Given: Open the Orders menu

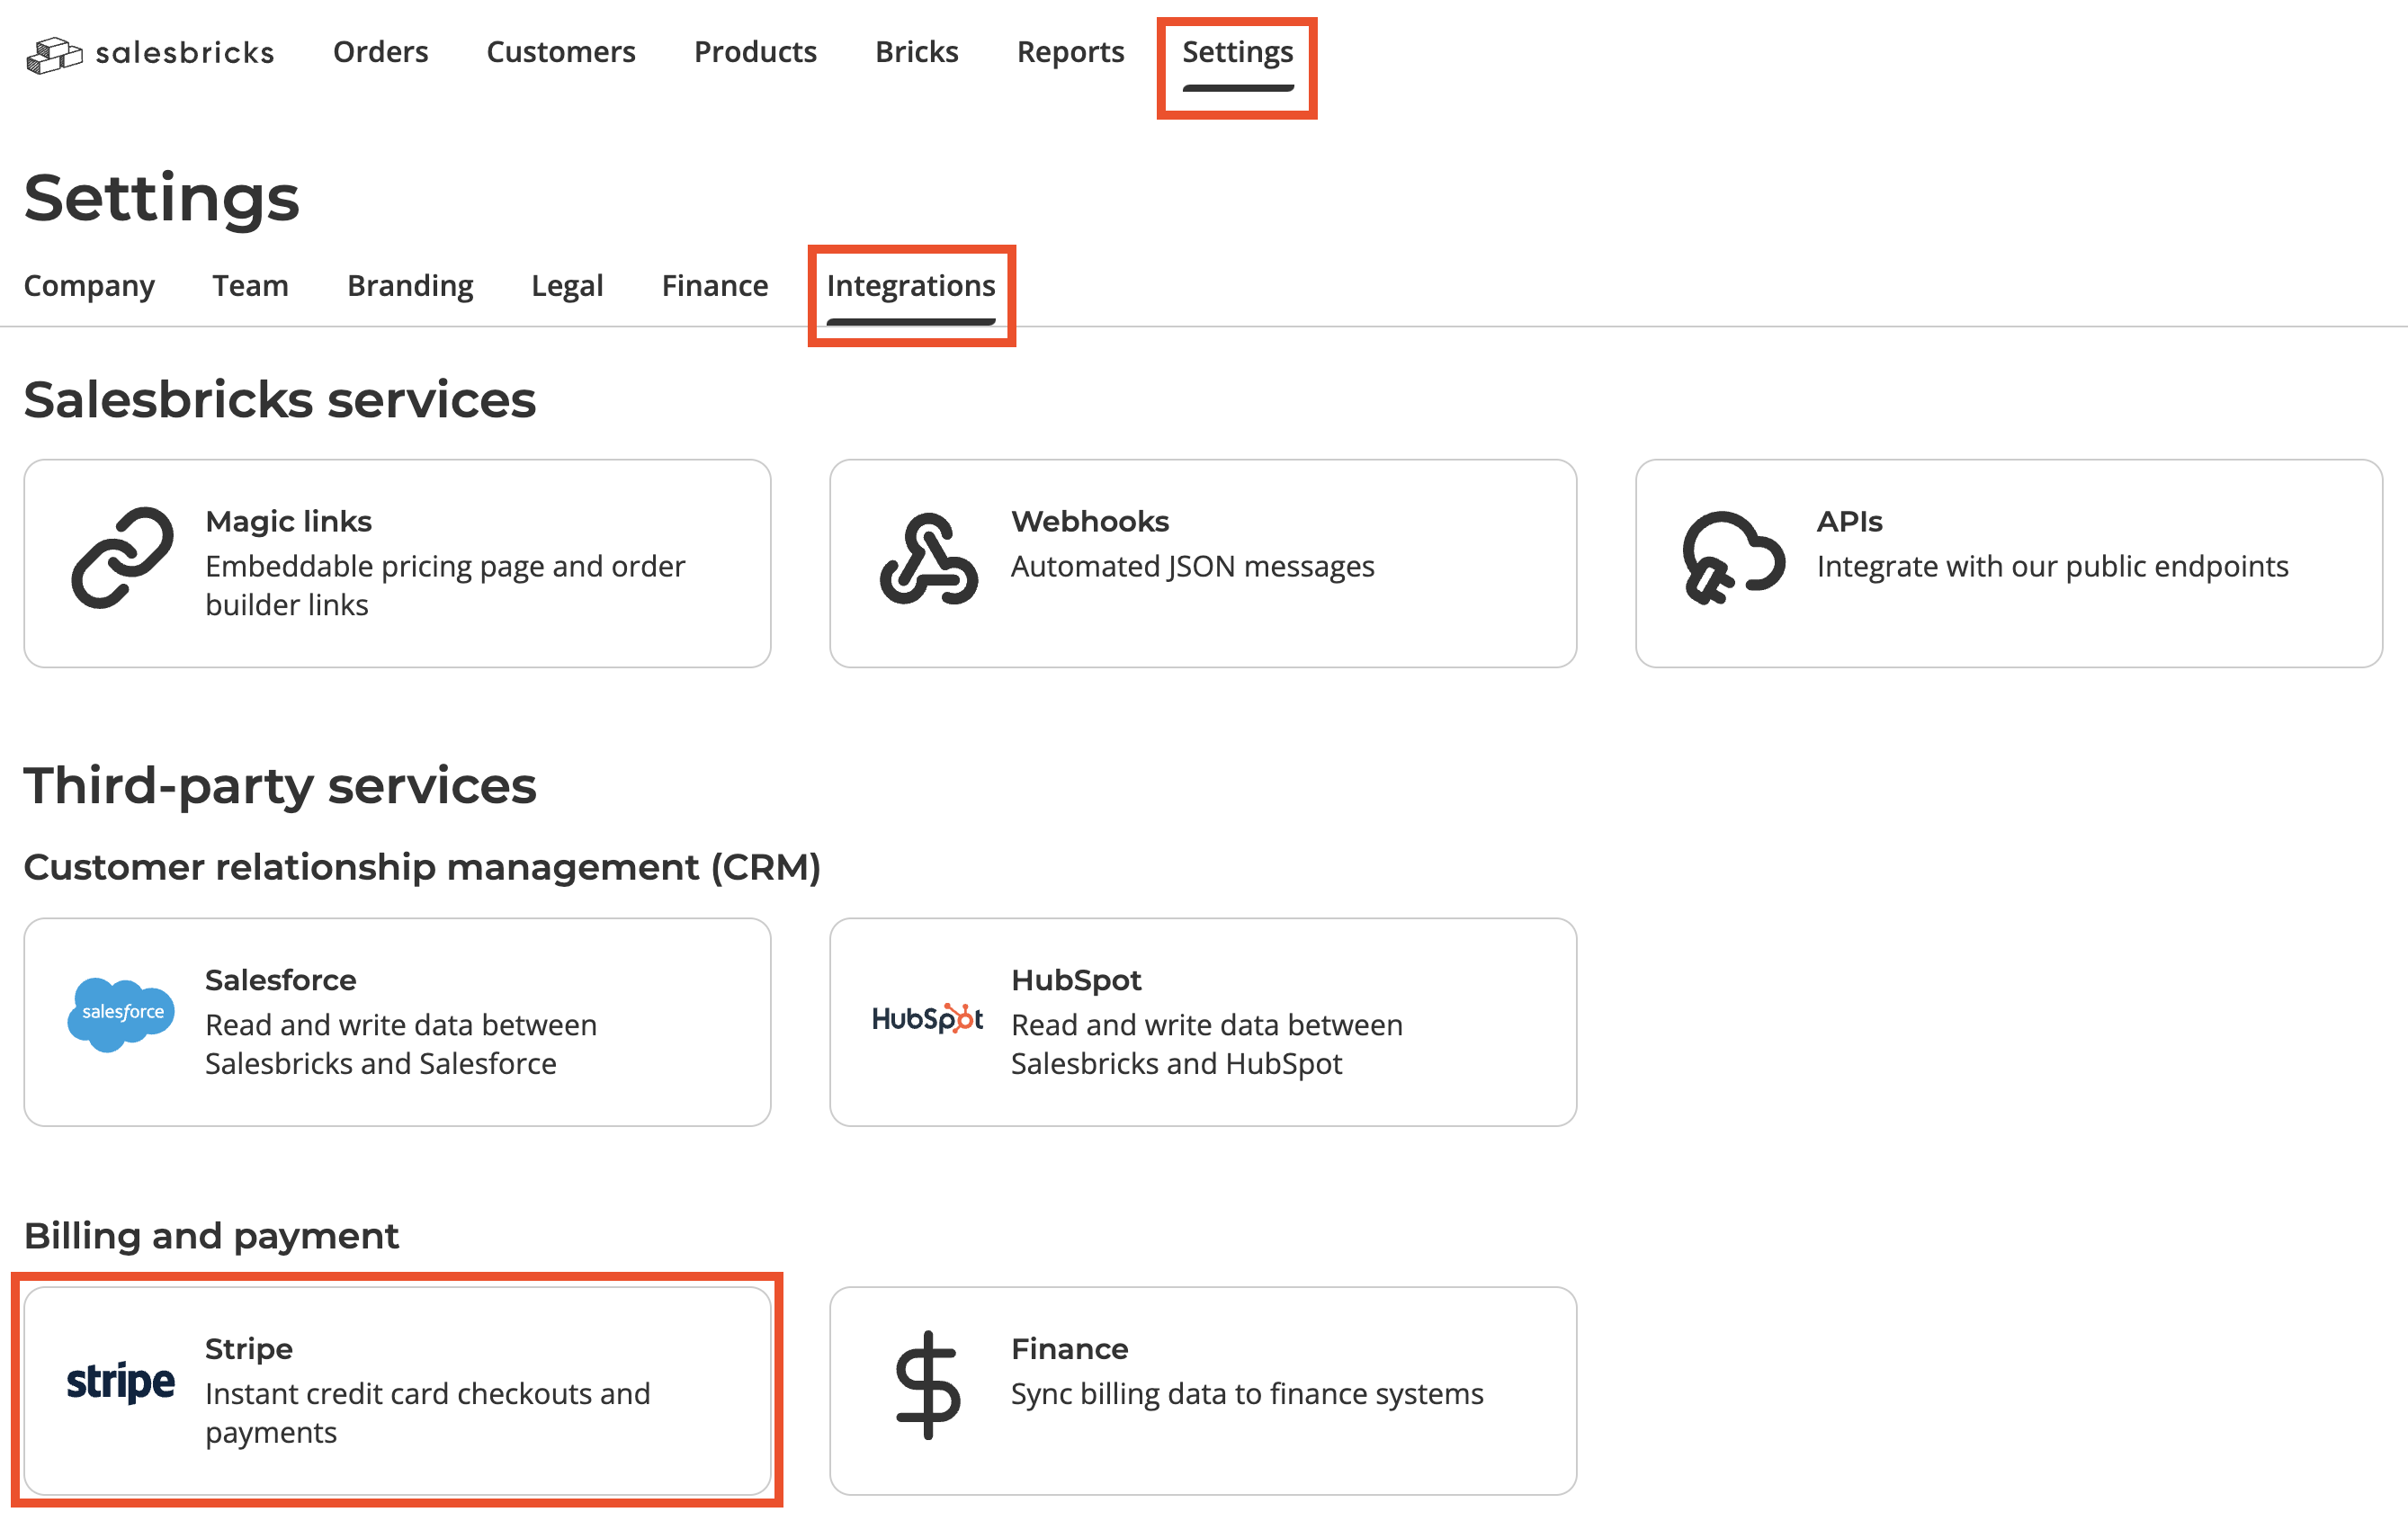Looking at the screenshot, I should pos(380,52).
